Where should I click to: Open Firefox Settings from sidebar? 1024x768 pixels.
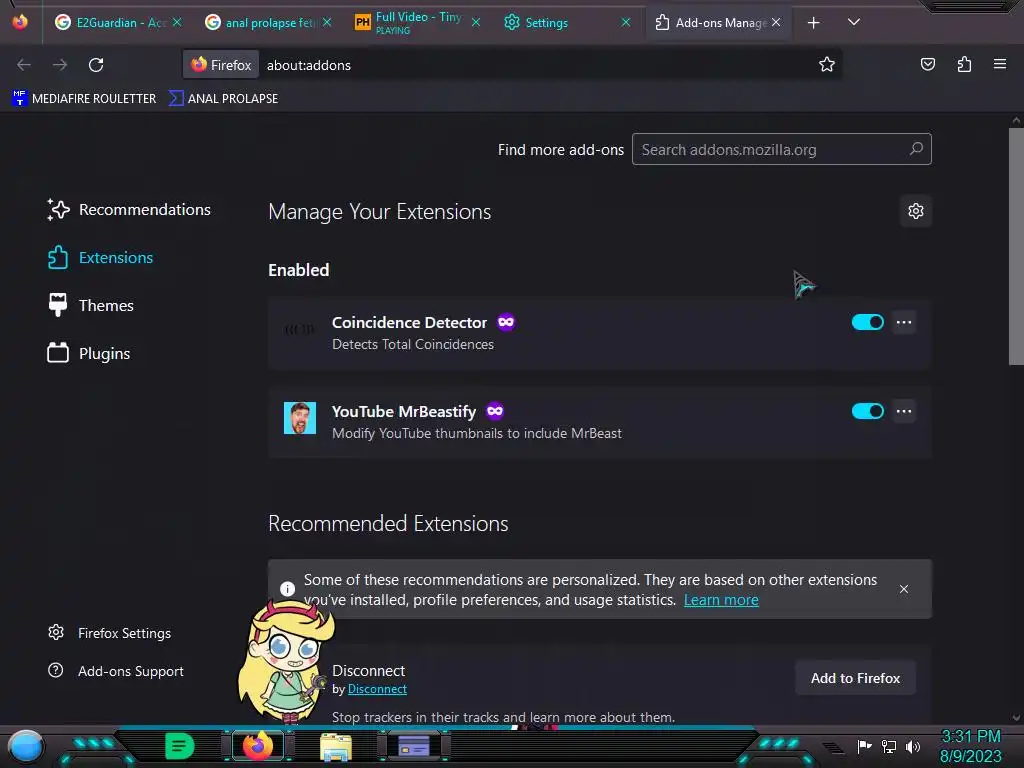[x=109, y=633]
